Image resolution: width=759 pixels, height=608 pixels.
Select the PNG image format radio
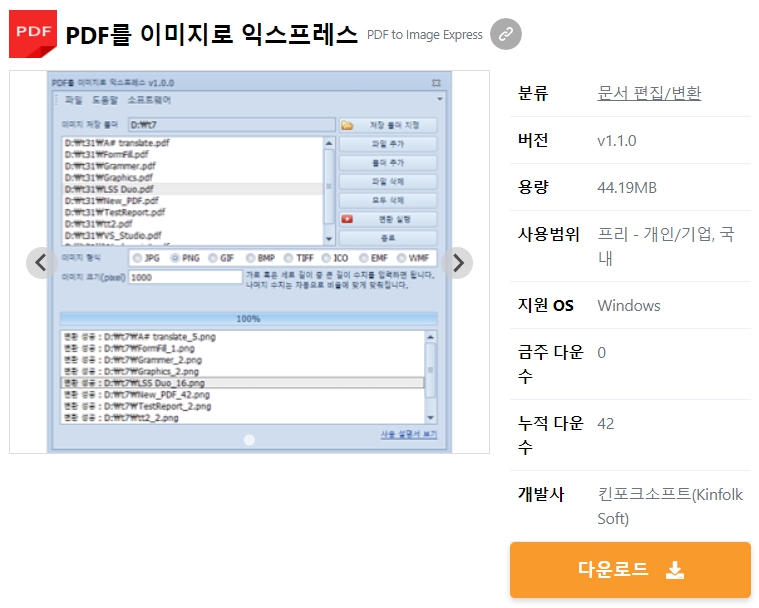pos(175,258)
